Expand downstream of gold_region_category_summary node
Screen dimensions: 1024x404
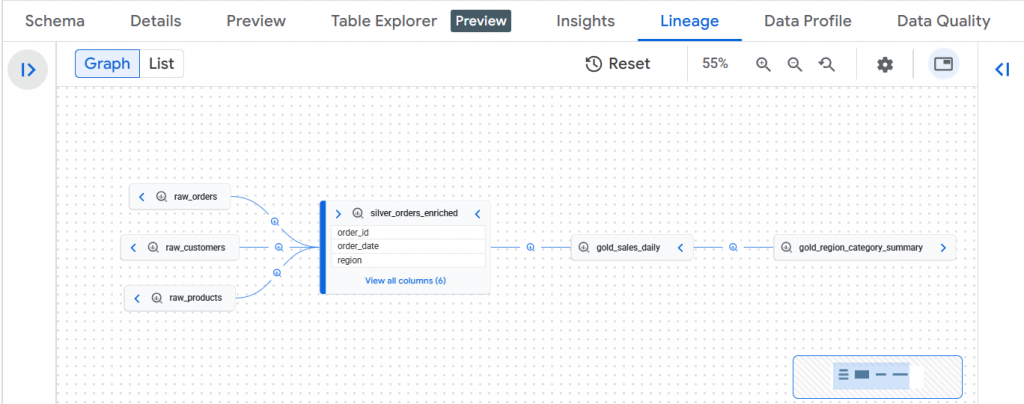coord(942,247)
